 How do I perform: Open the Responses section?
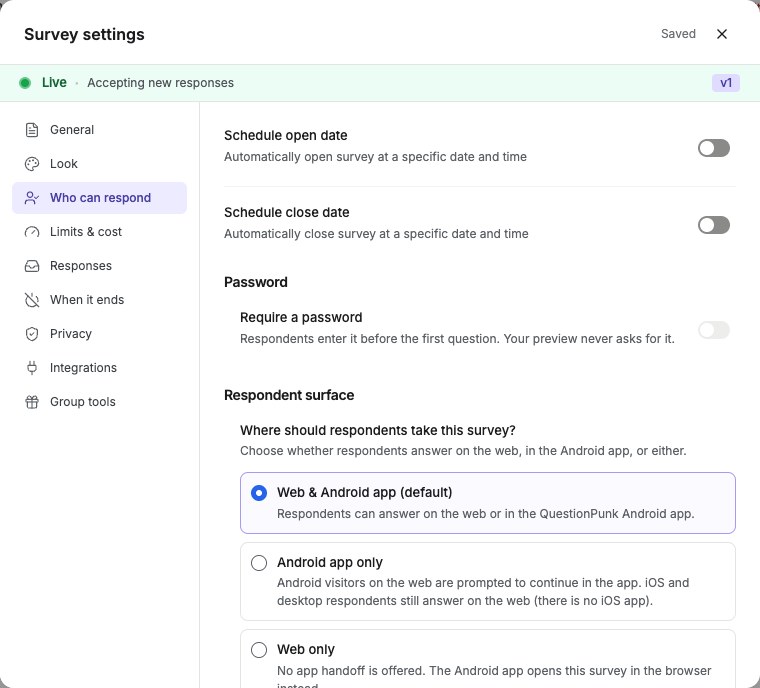99,266
